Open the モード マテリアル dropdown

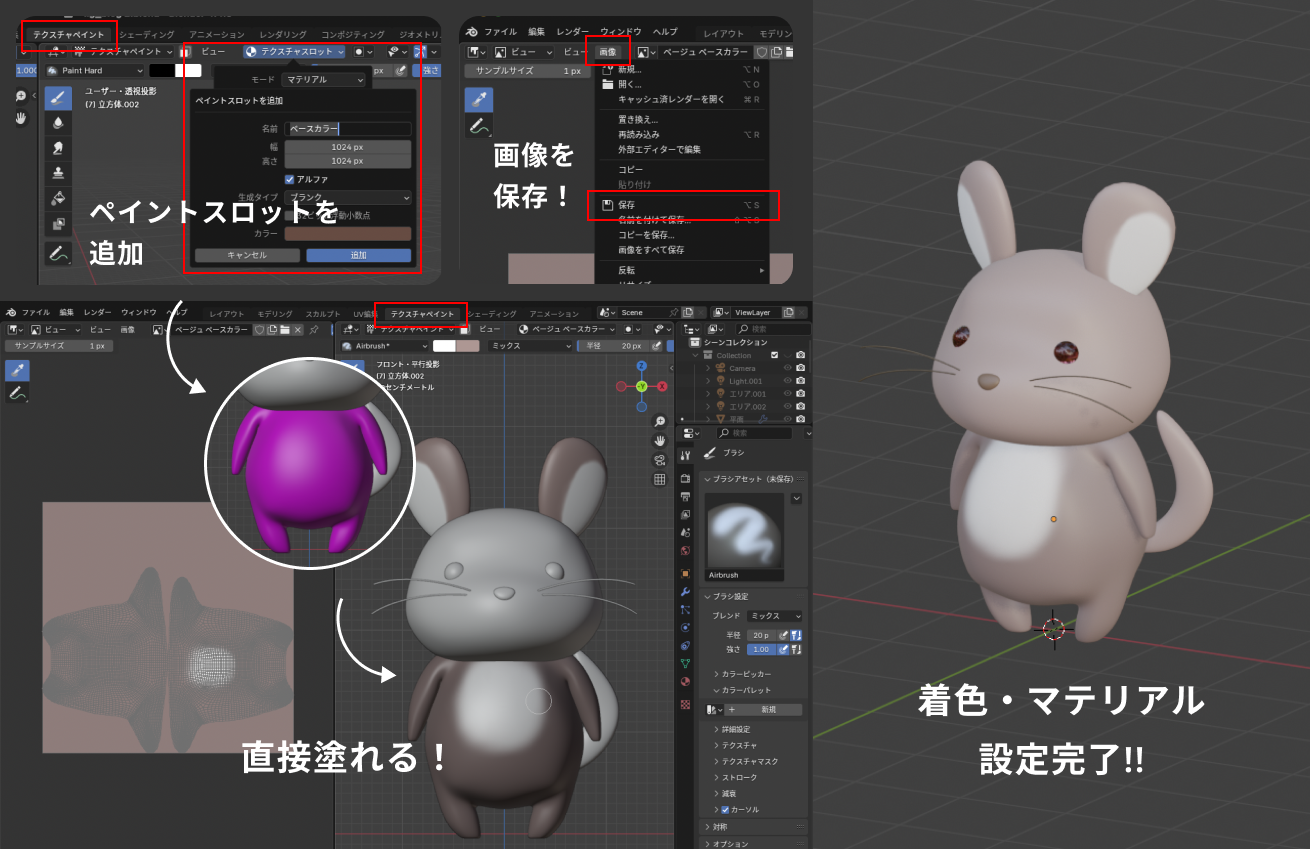pos(323,79)
